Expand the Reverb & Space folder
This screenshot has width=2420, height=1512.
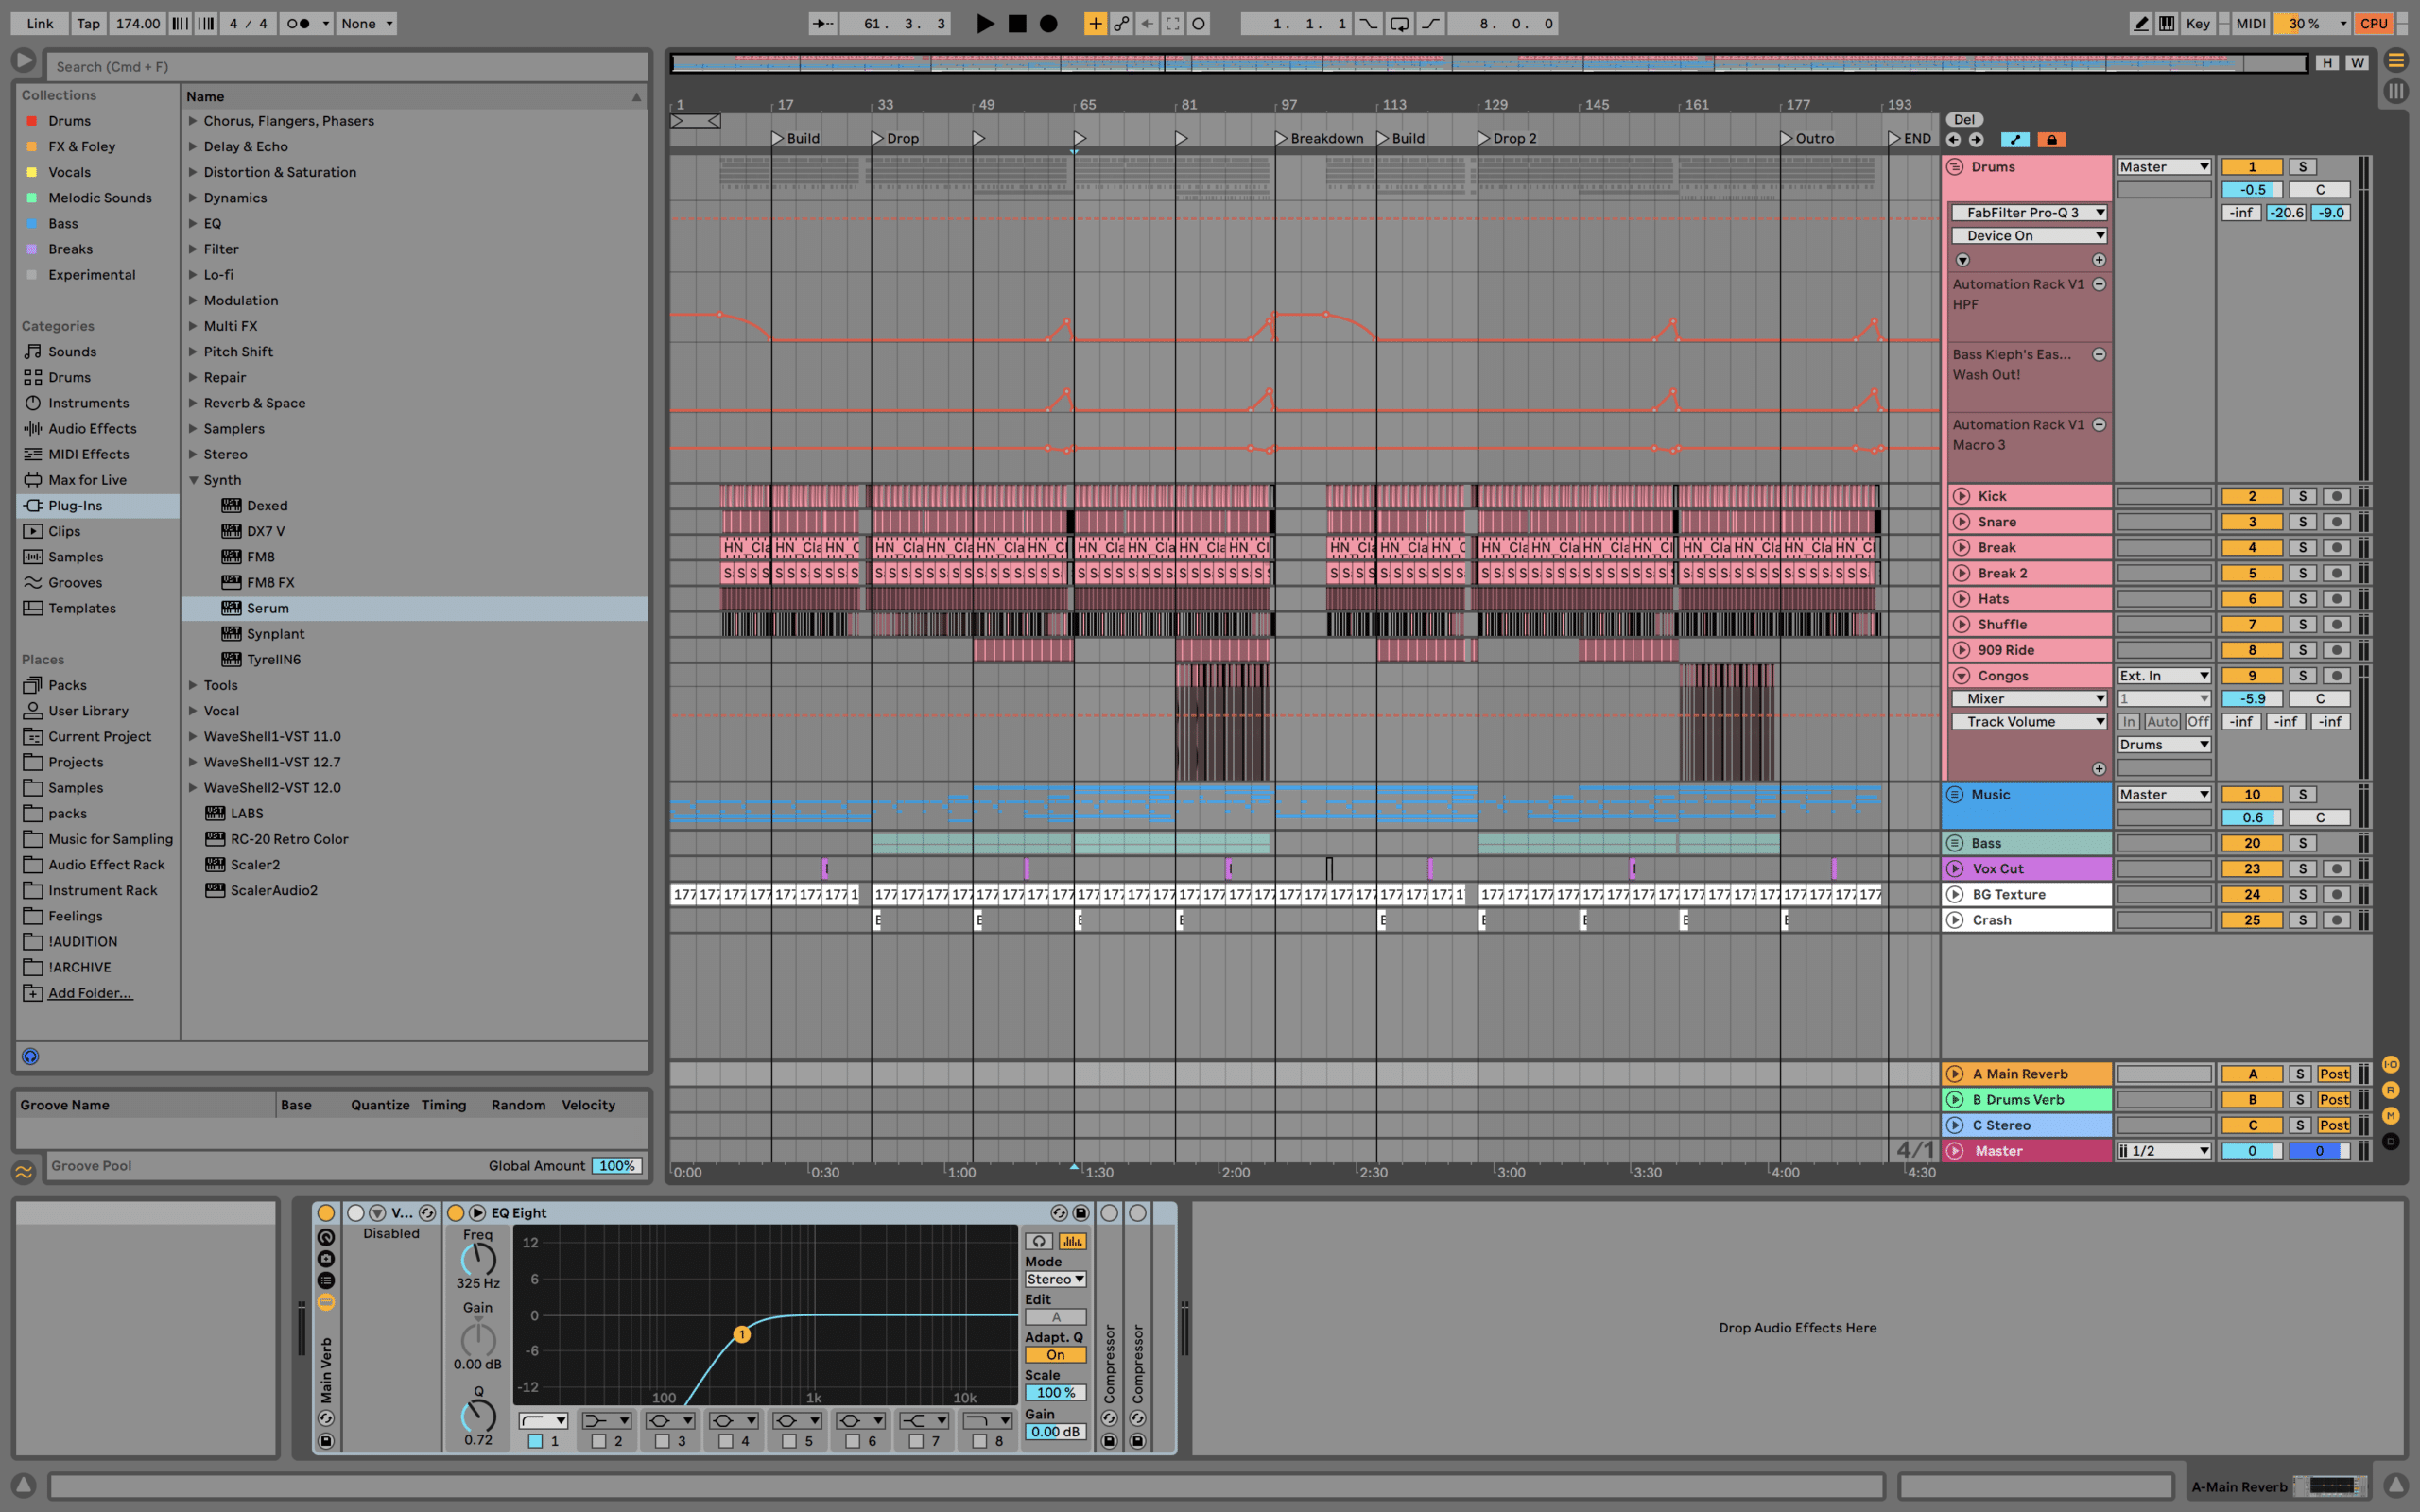[x=193, y=403]
